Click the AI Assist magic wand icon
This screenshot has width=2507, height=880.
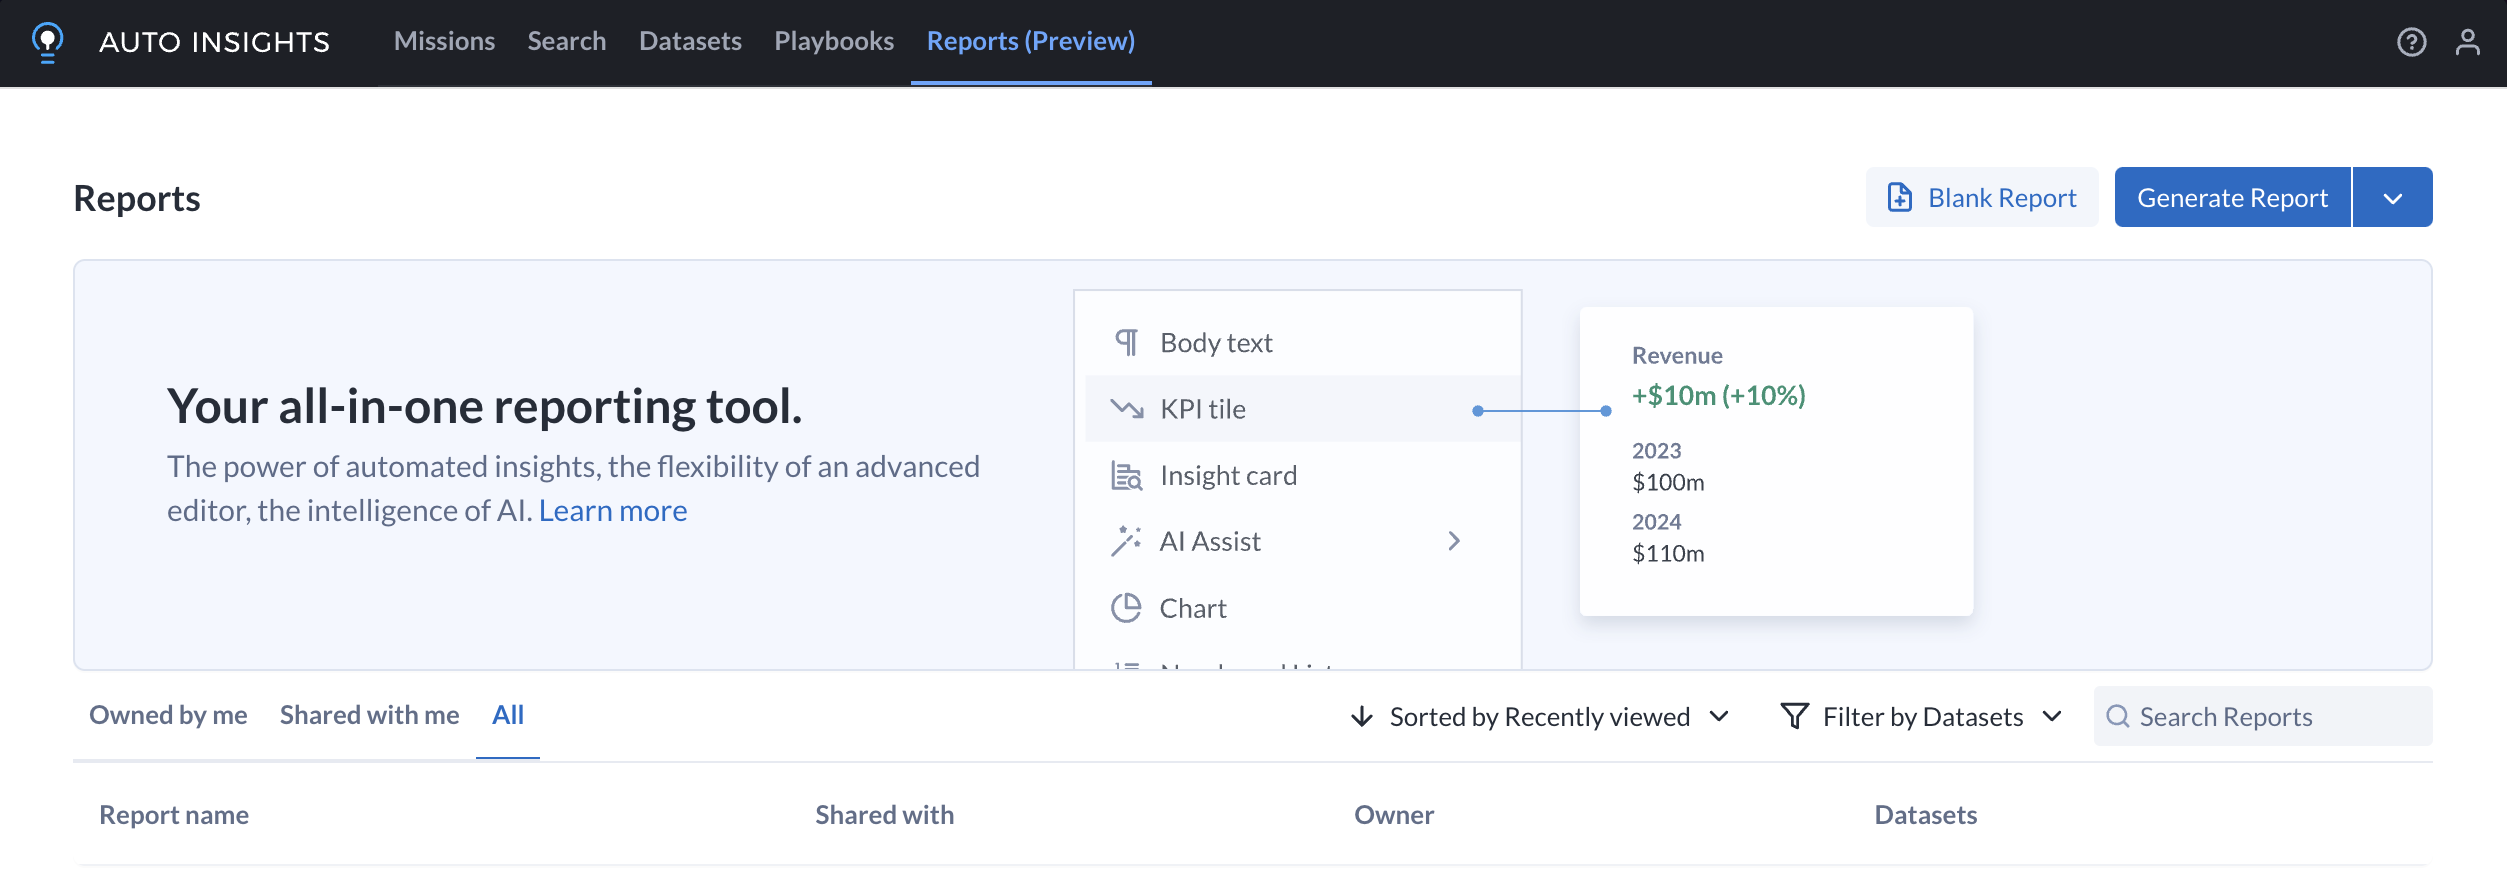click(x=1126, y=541)
